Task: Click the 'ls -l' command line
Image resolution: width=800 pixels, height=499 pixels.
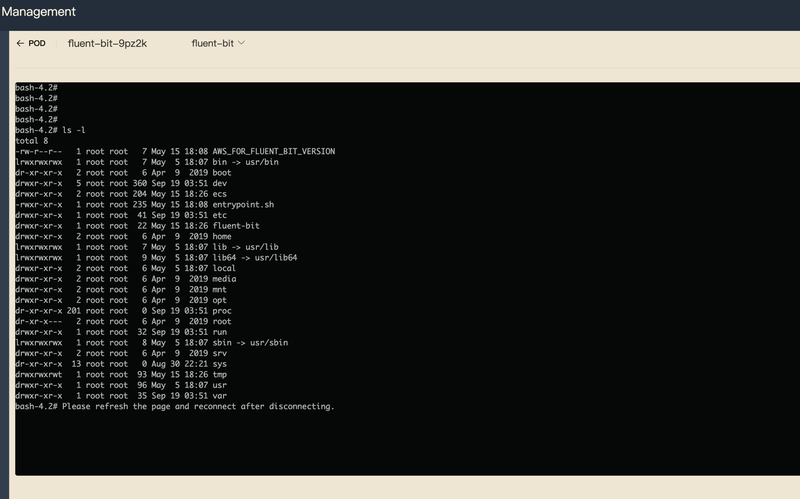Action: pyautogui.click(x=51, y=130)
